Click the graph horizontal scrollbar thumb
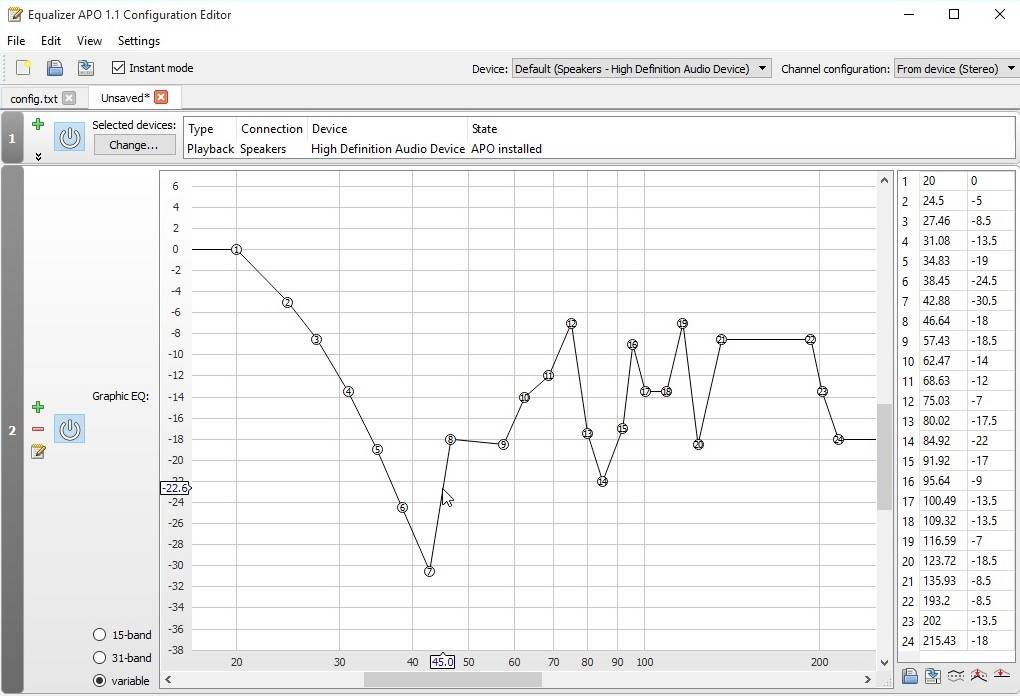This screenshot has width=1020, height=696. coord(453,679)
